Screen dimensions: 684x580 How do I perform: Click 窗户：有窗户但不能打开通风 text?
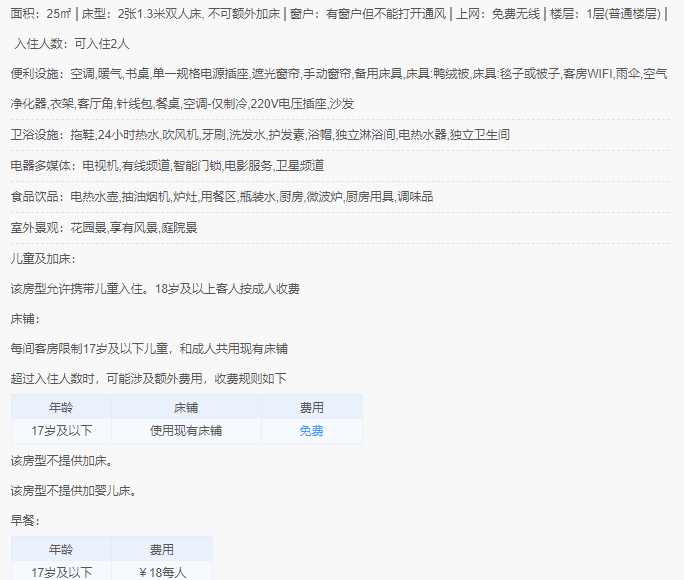(368, 14)
